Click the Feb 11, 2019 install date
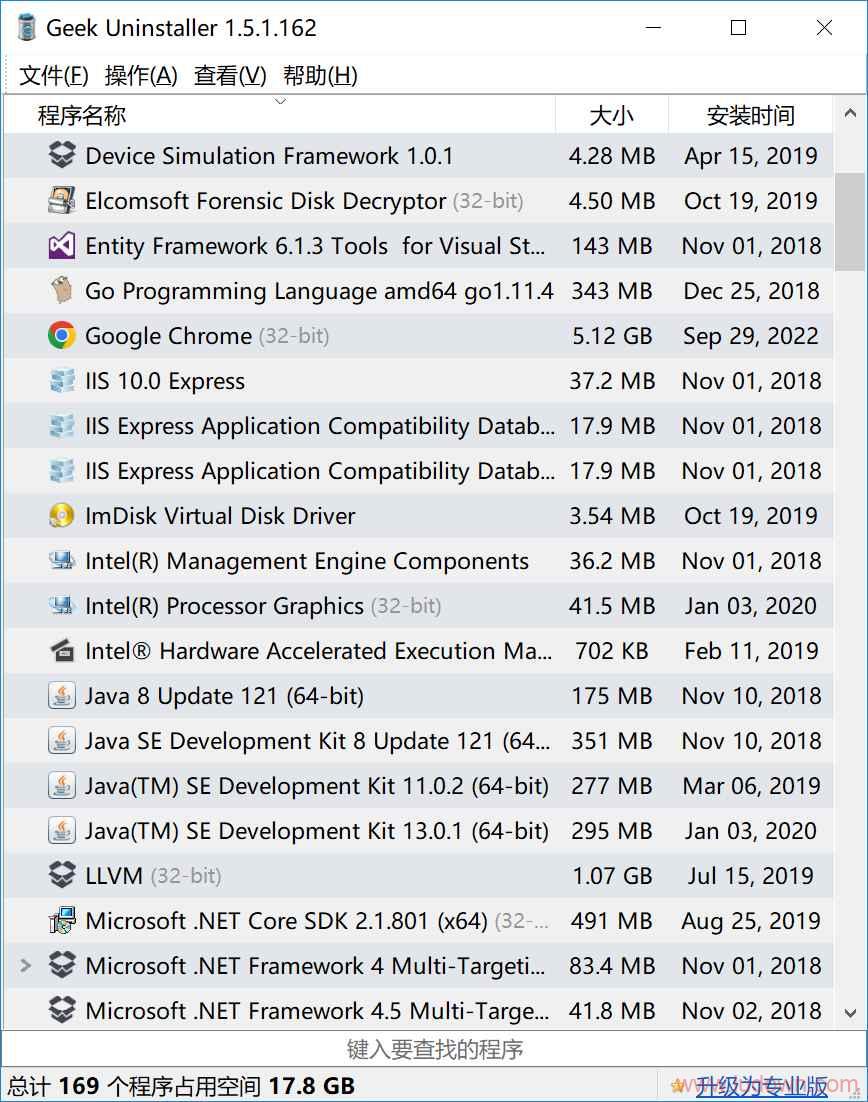The height and width of the screenshot is (1102, 868). pyautogui.click(x=751, y=650)
